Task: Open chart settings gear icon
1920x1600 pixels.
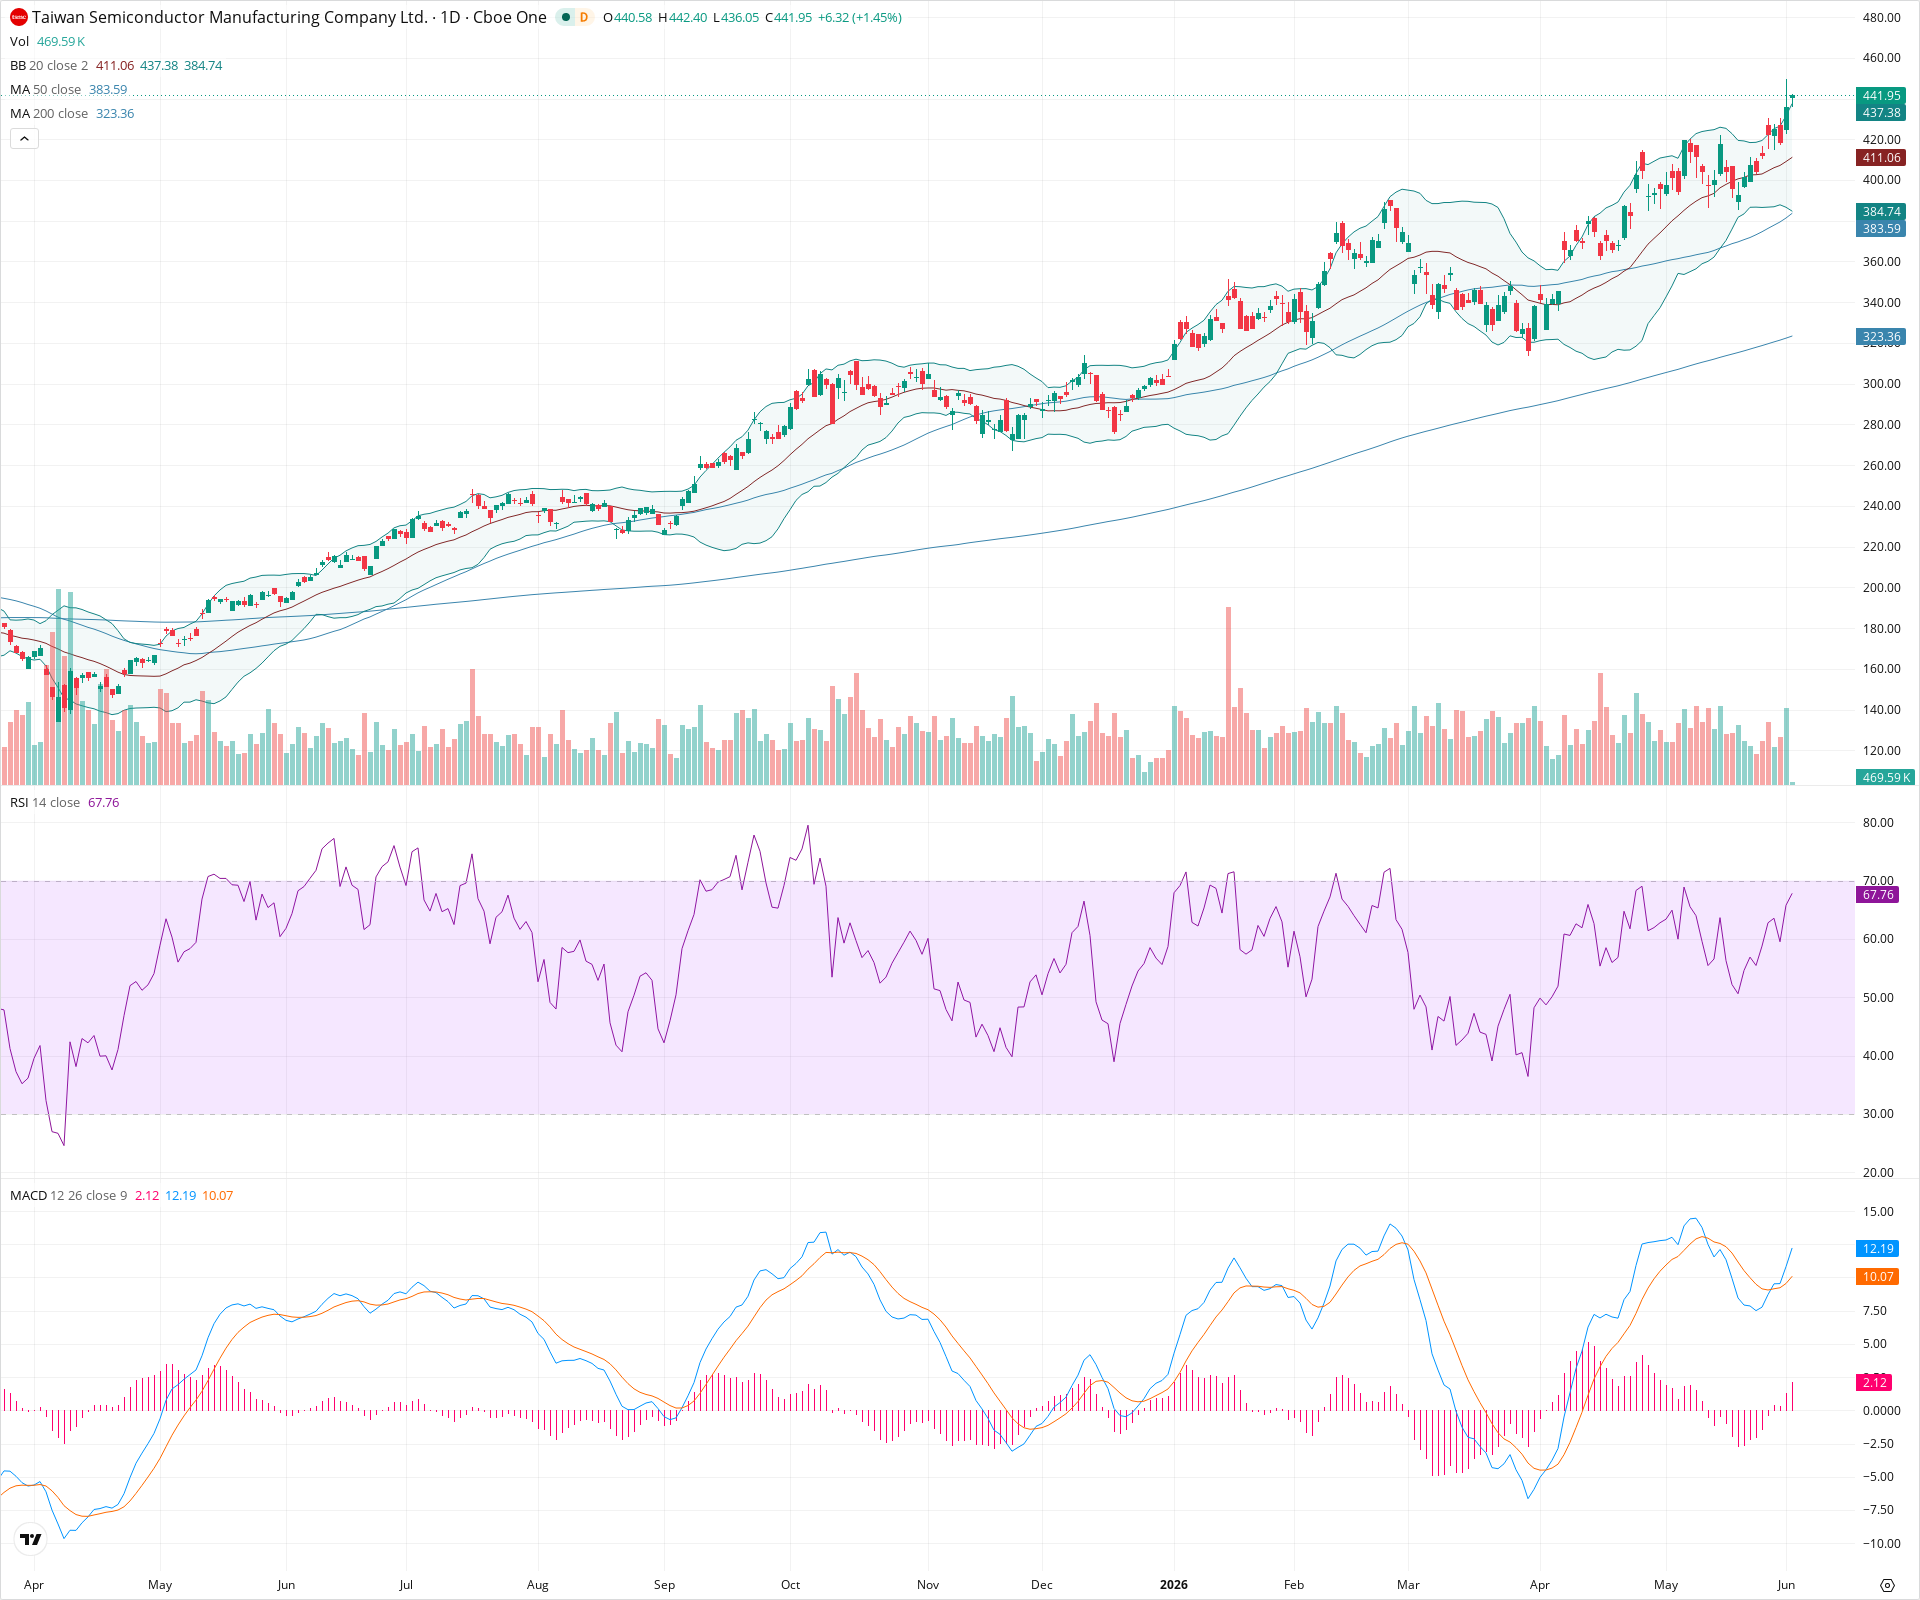Action: [1887, 1585]
